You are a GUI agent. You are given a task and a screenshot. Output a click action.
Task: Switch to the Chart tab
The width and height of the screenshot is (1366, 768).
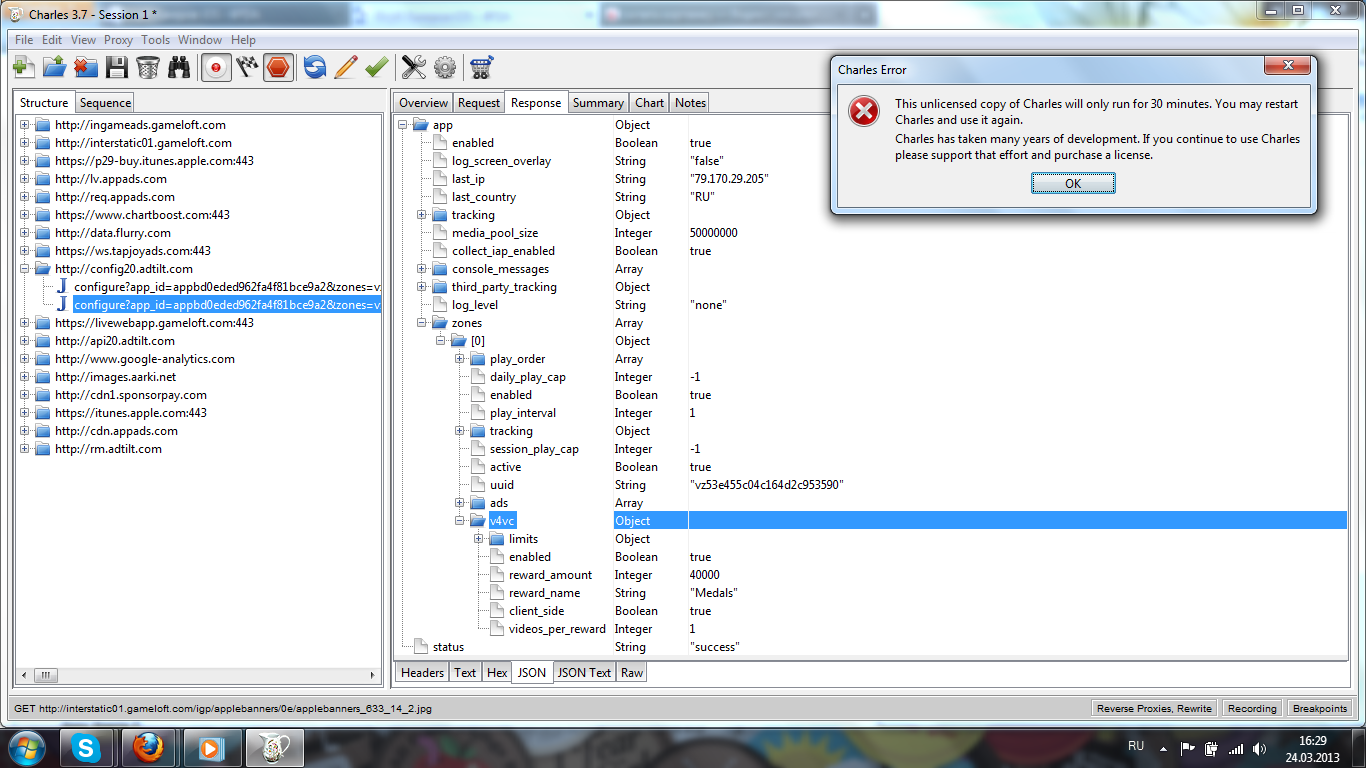(649, 103)
